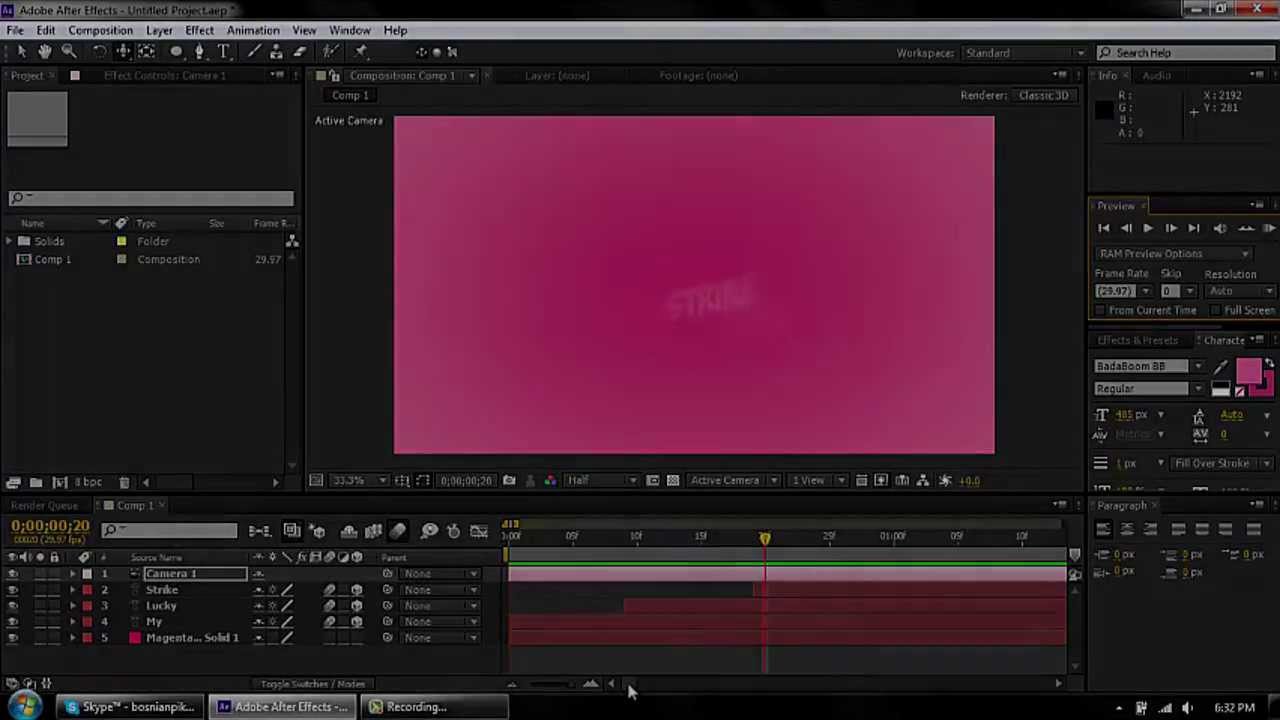Toggle the Camera 1 layer visibility eye
This screenshot has width=1280, height=720.
[13, 574]
